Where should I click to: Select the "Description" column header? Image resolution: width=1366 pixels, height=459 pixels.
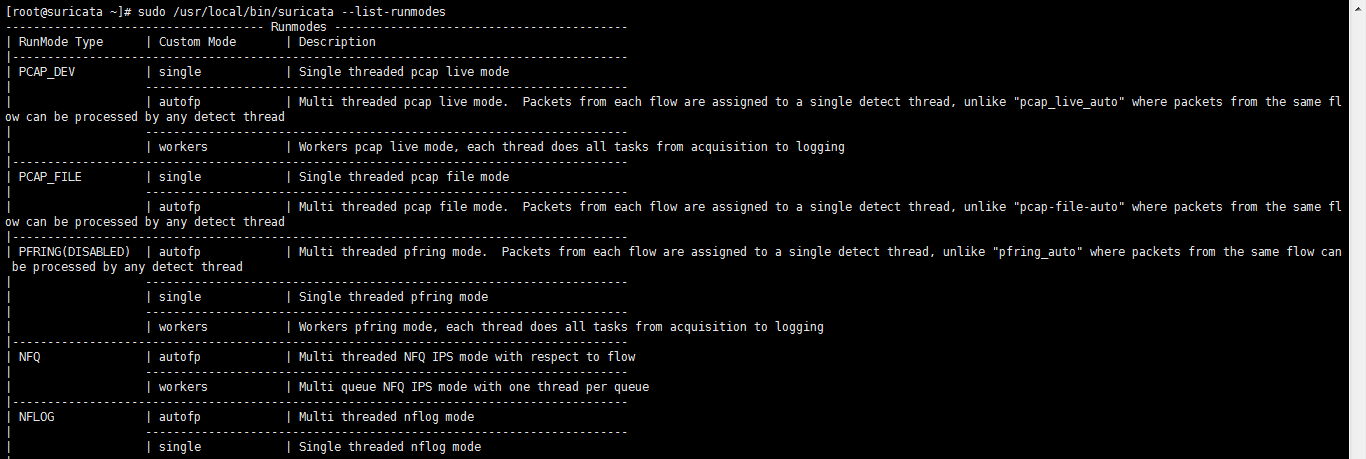coord(337,42)
